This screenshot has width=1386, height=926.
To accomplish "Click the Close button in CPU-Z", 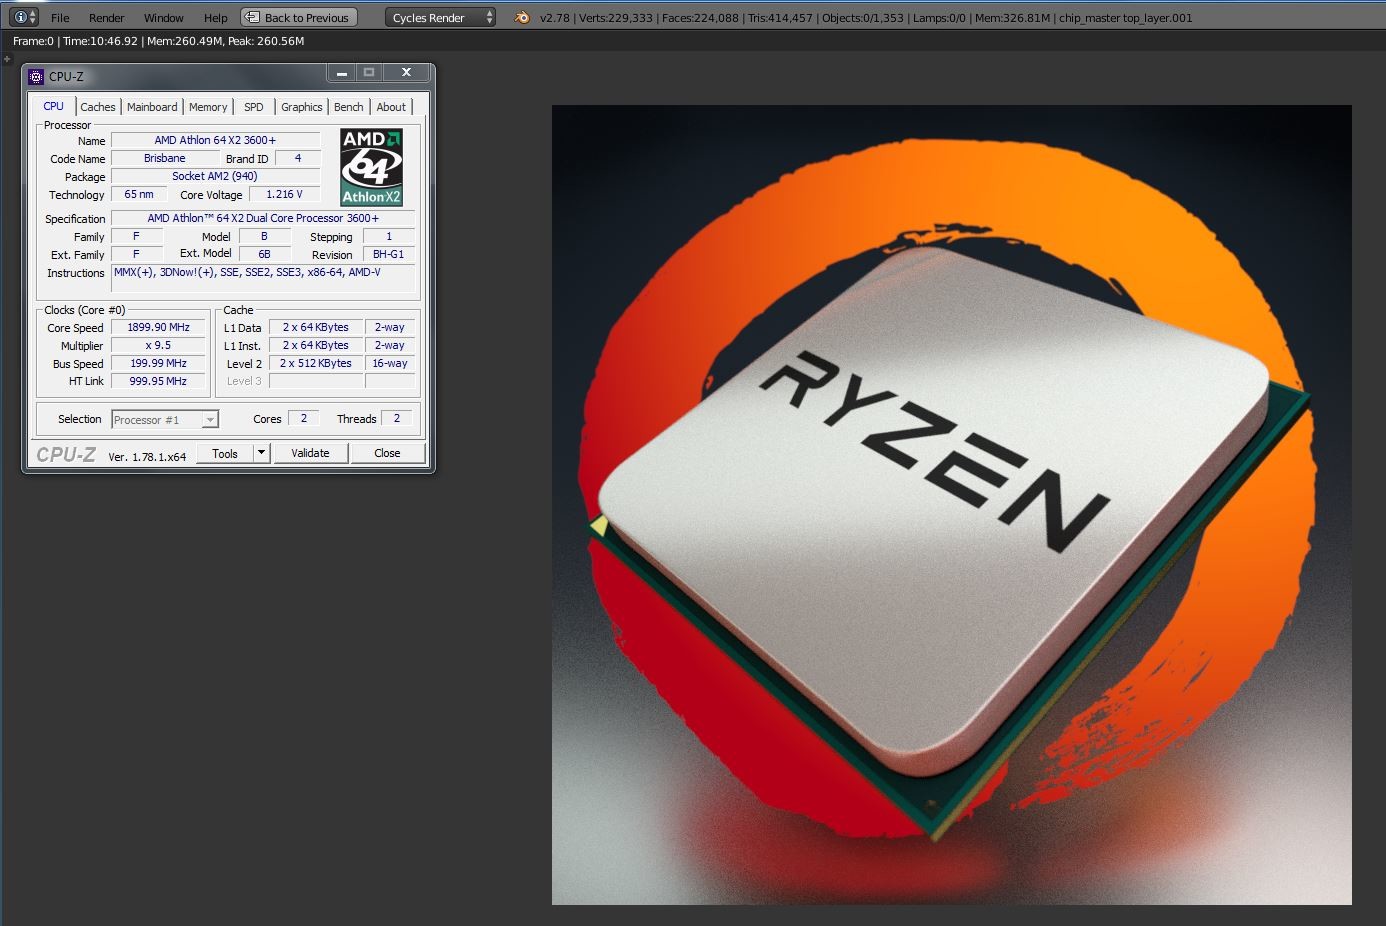I will click(387, 453).
